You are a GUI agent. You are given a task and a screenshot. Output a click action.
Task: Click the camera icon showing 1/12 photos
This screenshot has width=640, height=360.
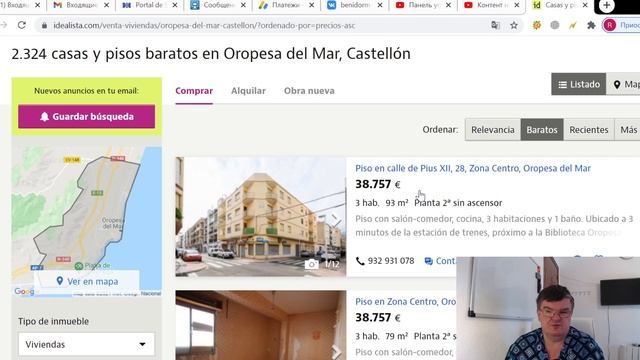tap(311, 264)
